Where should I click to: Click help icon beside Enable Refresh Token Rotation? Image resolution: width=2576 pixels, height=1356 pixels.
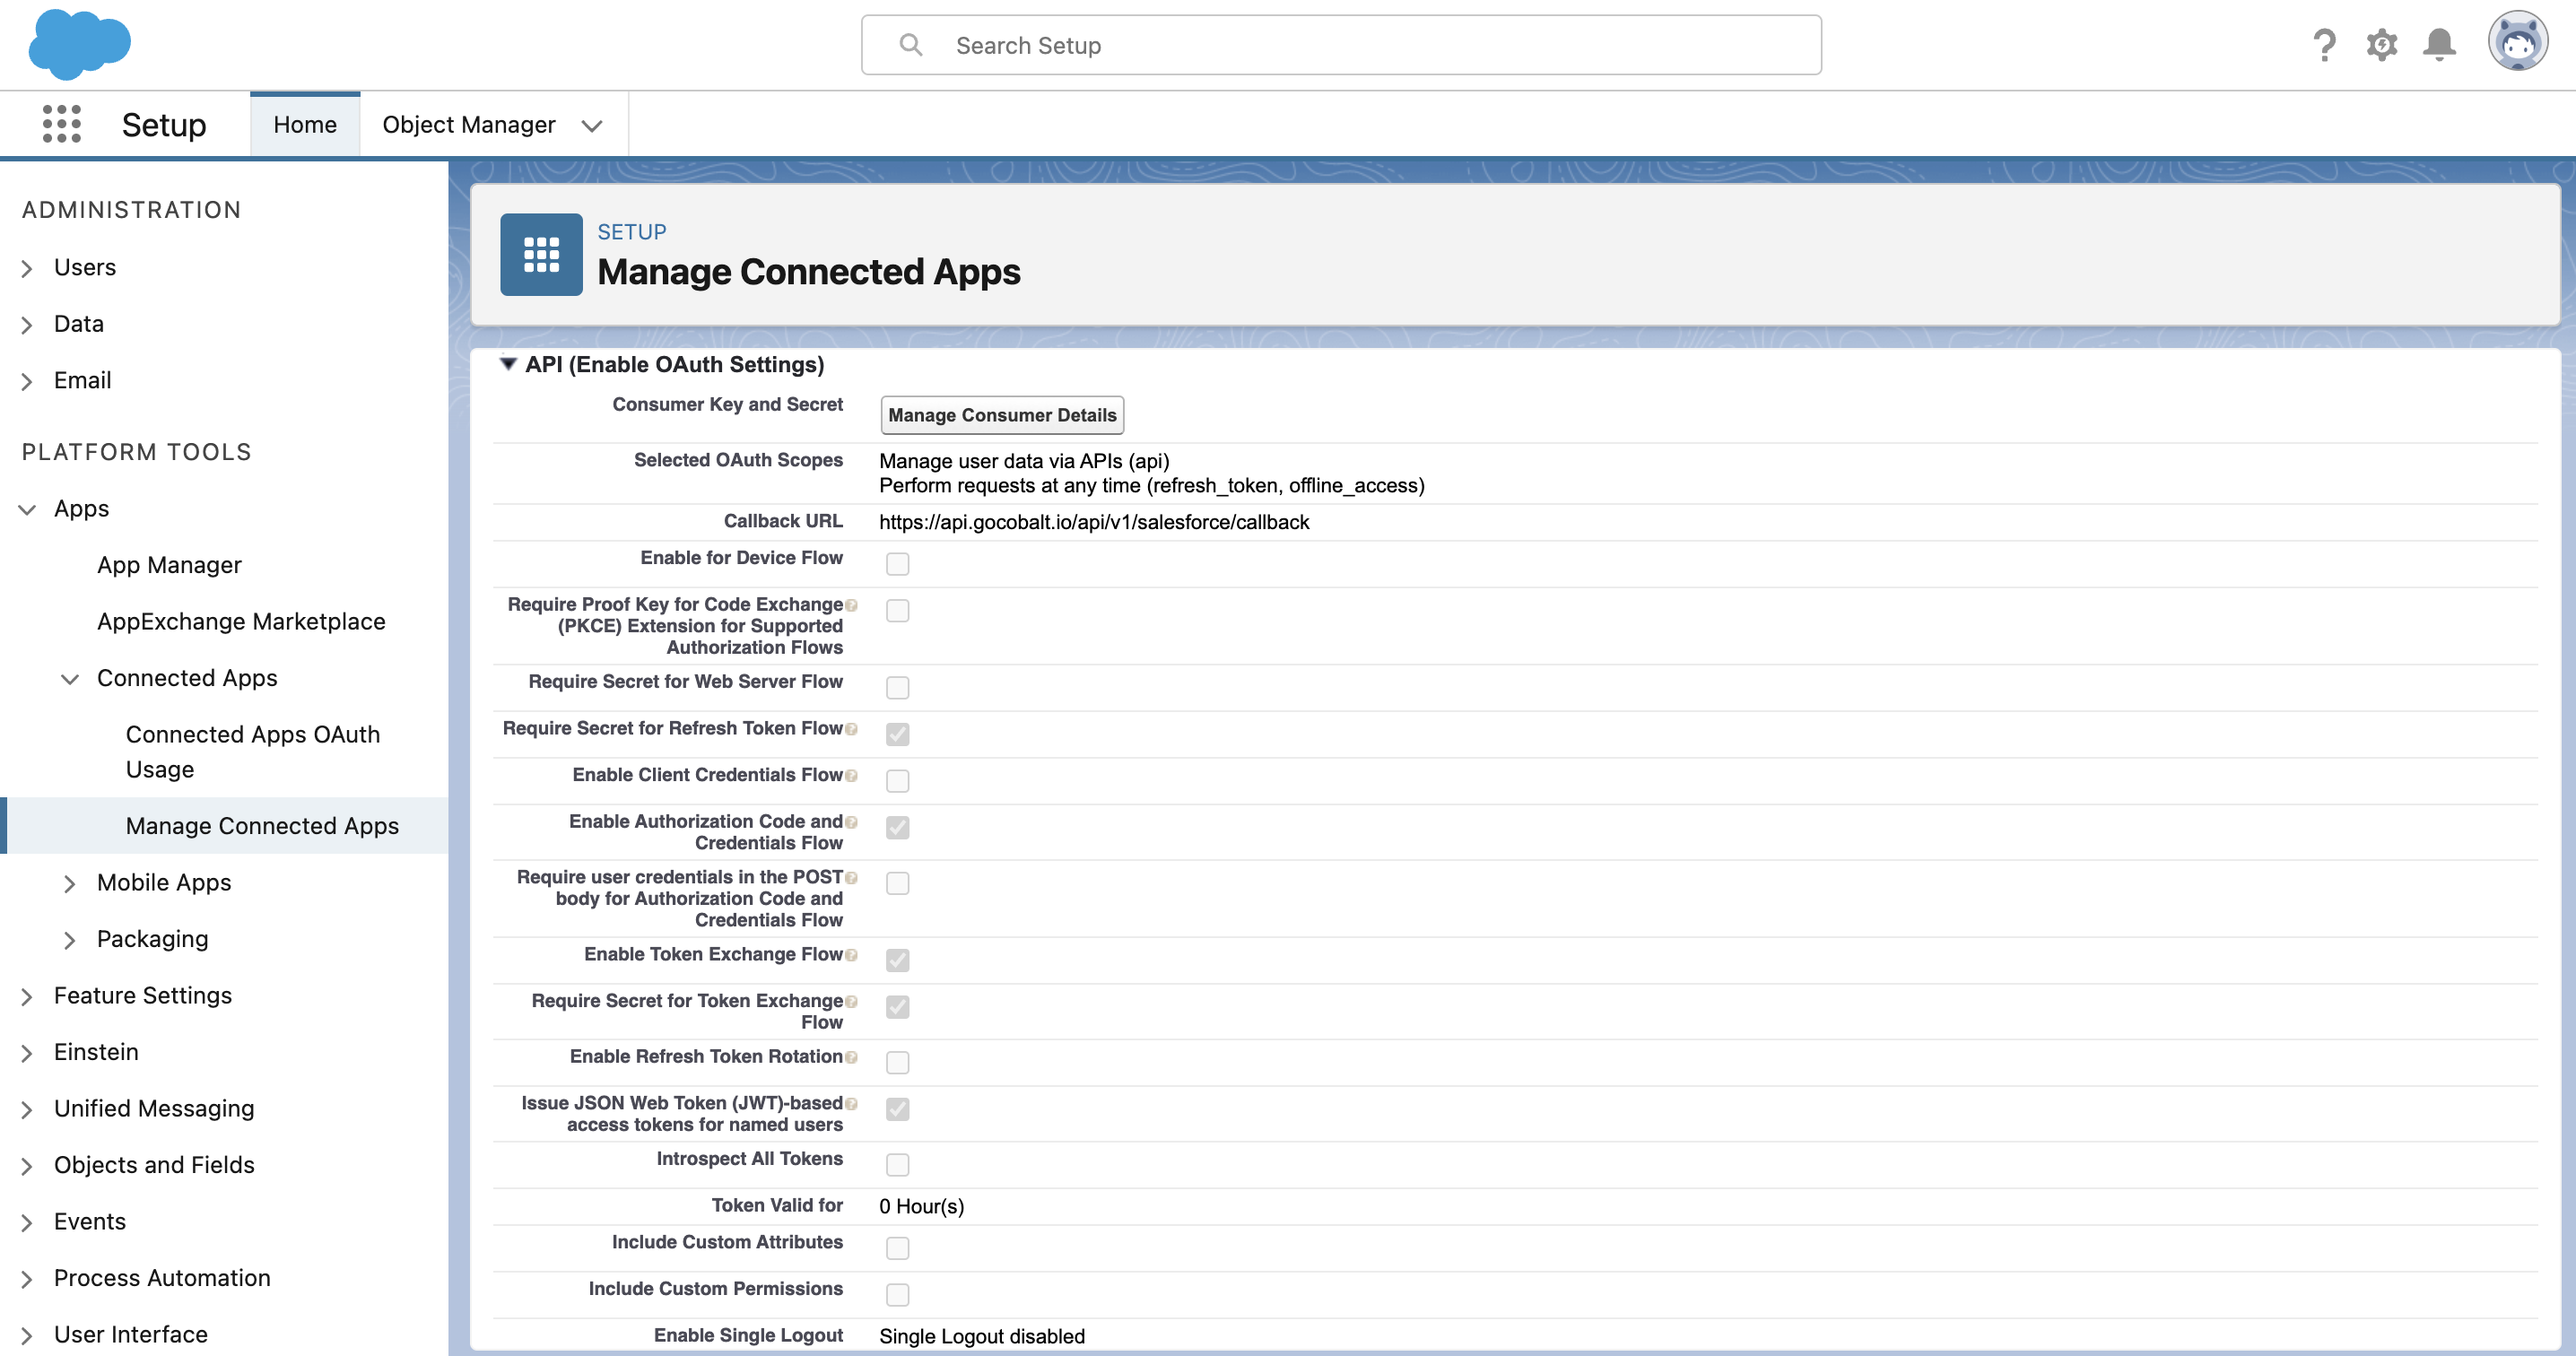[x=851, y=1057]
